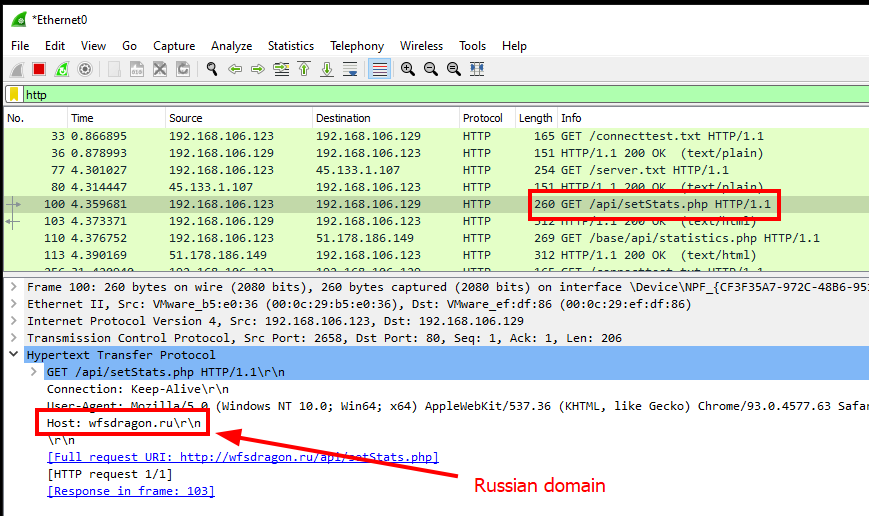Collapse the Hypertext Transfer Protocol node
This screenshot has width=869, height=516.
[x=14, y=355]
